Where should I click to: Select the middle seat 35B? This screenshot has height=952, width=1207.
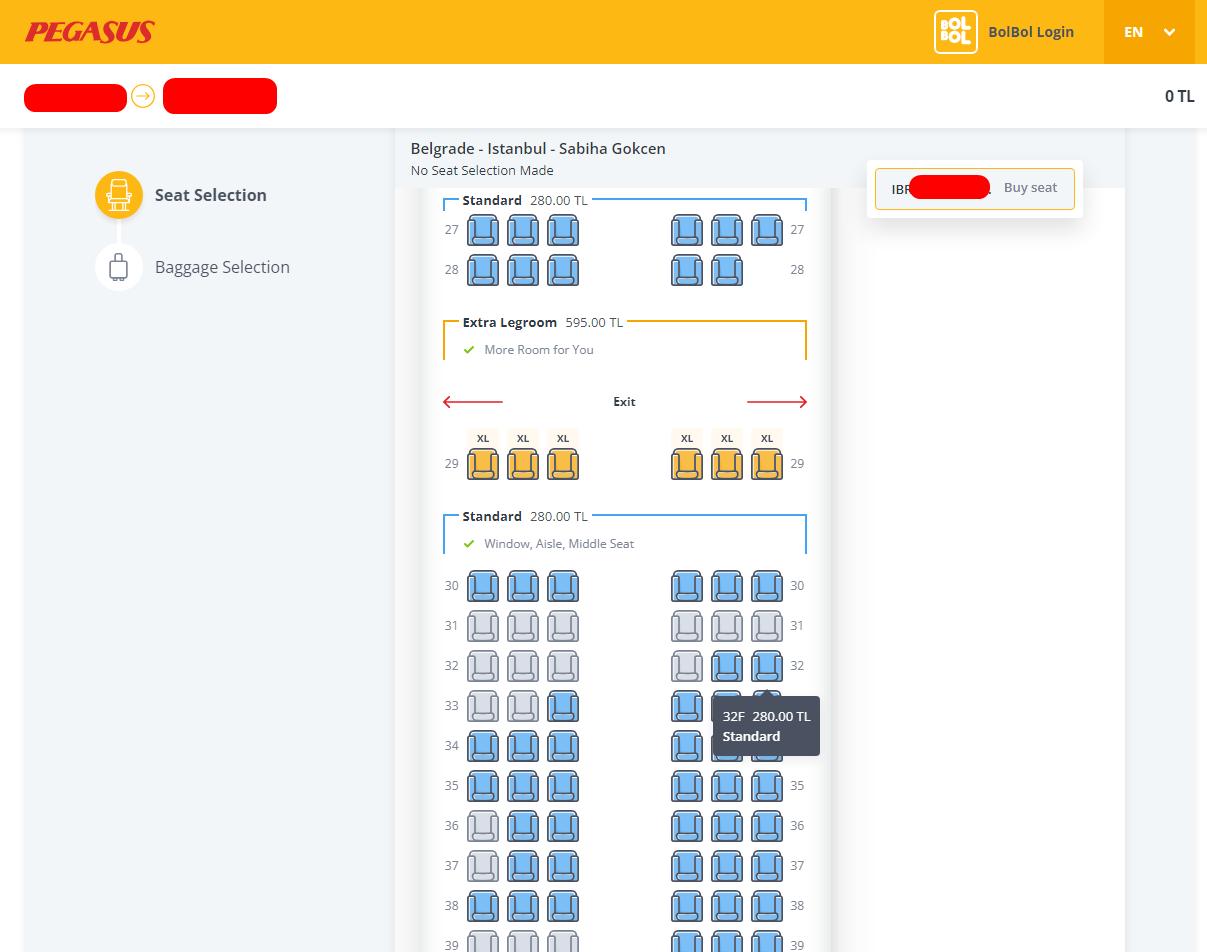523,786
